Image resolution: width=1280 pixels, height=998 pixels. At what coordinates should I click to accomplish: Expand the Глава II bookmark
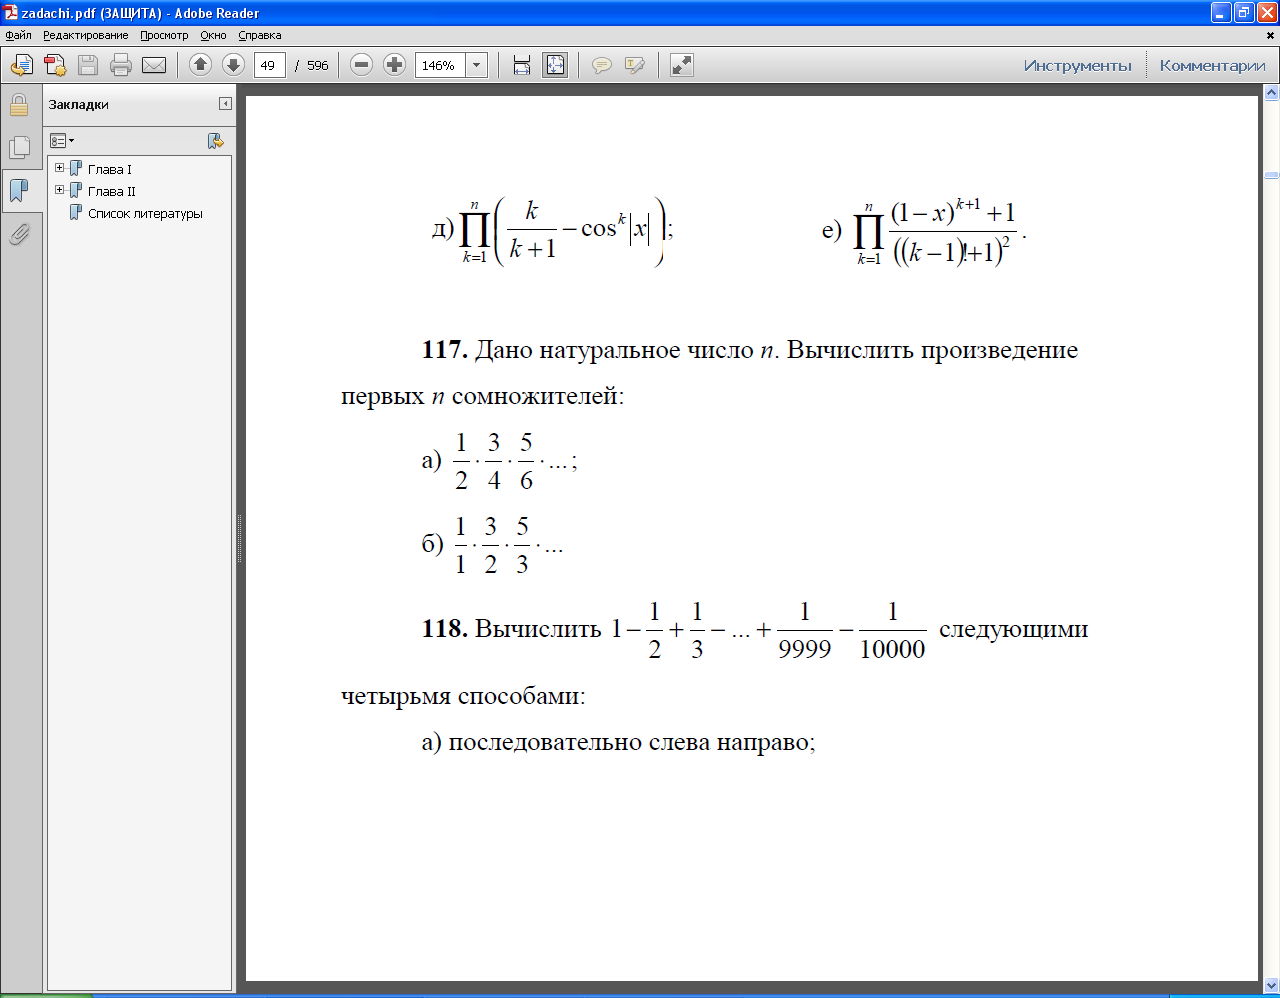pyautogui.click(x=59, y=190)
